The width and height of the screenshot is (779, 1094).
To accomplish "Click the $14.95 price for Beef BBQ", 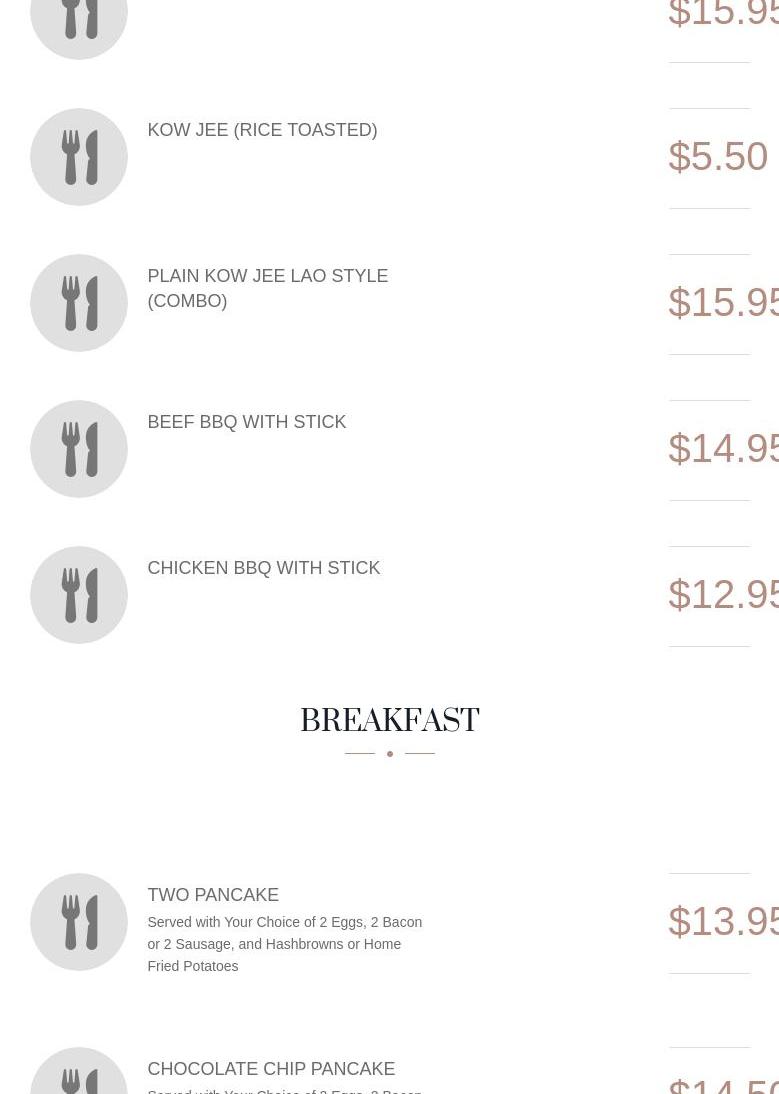I will pos(722,449).
